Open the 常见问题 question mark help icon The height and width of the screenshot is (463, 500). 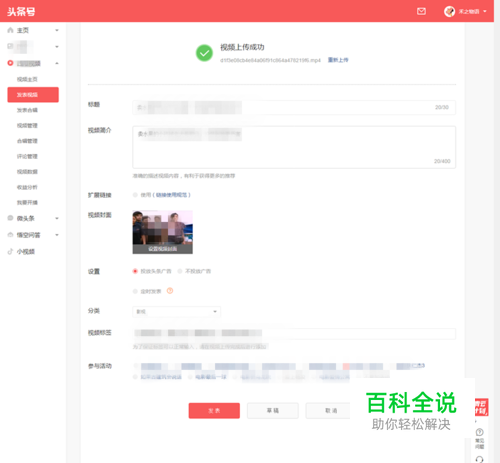coord(479,432)
